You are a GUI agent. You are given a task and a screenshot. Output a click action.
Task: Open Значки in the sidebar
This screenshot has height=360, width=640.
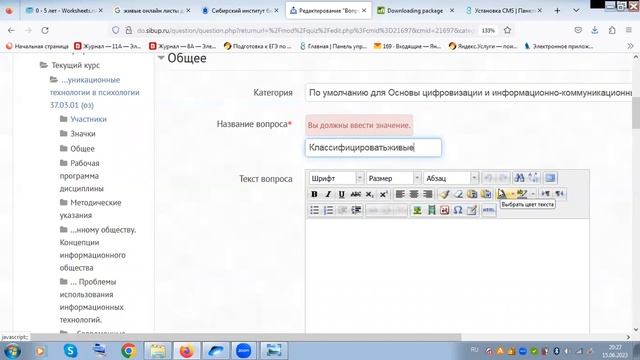click(x=83, y=134)
